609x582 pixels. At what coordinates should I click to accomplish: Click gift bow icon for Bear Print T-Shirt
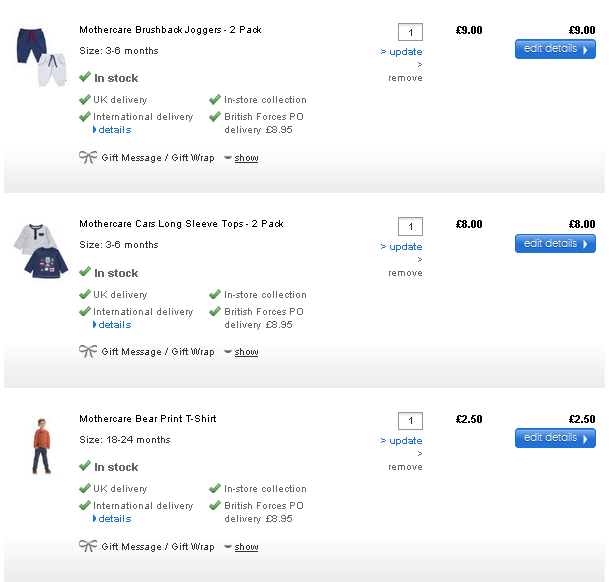88,546
